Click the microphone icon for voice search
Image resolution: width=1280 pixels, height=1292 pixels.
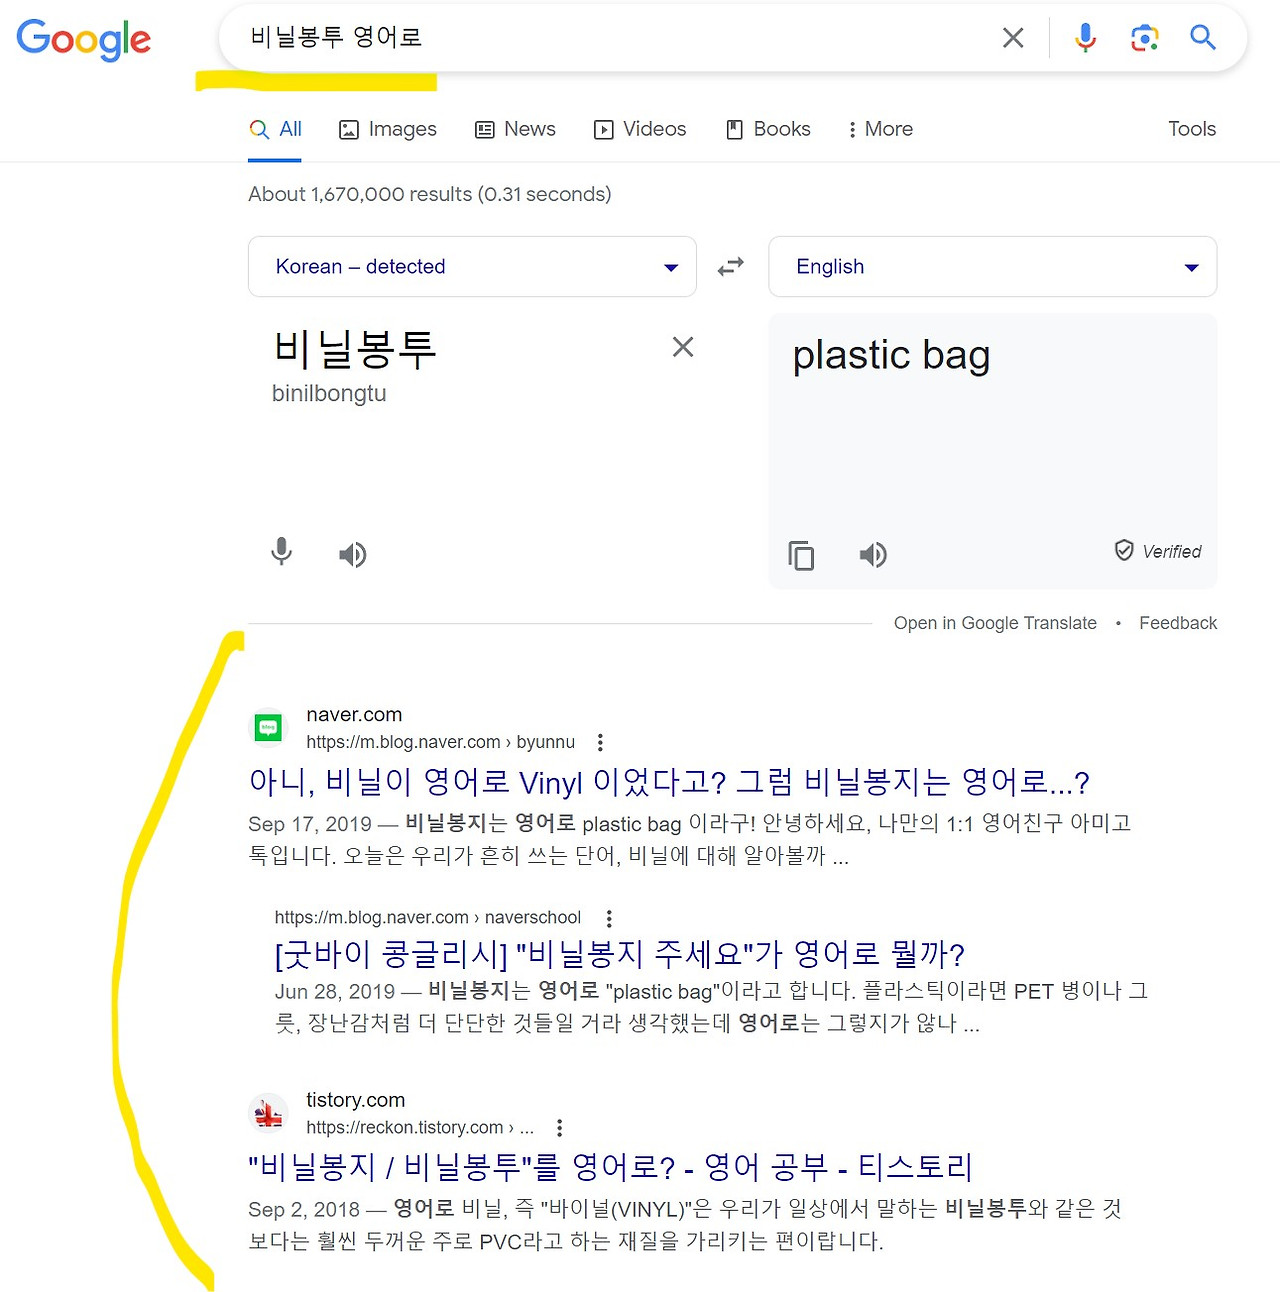point(1085,37)
